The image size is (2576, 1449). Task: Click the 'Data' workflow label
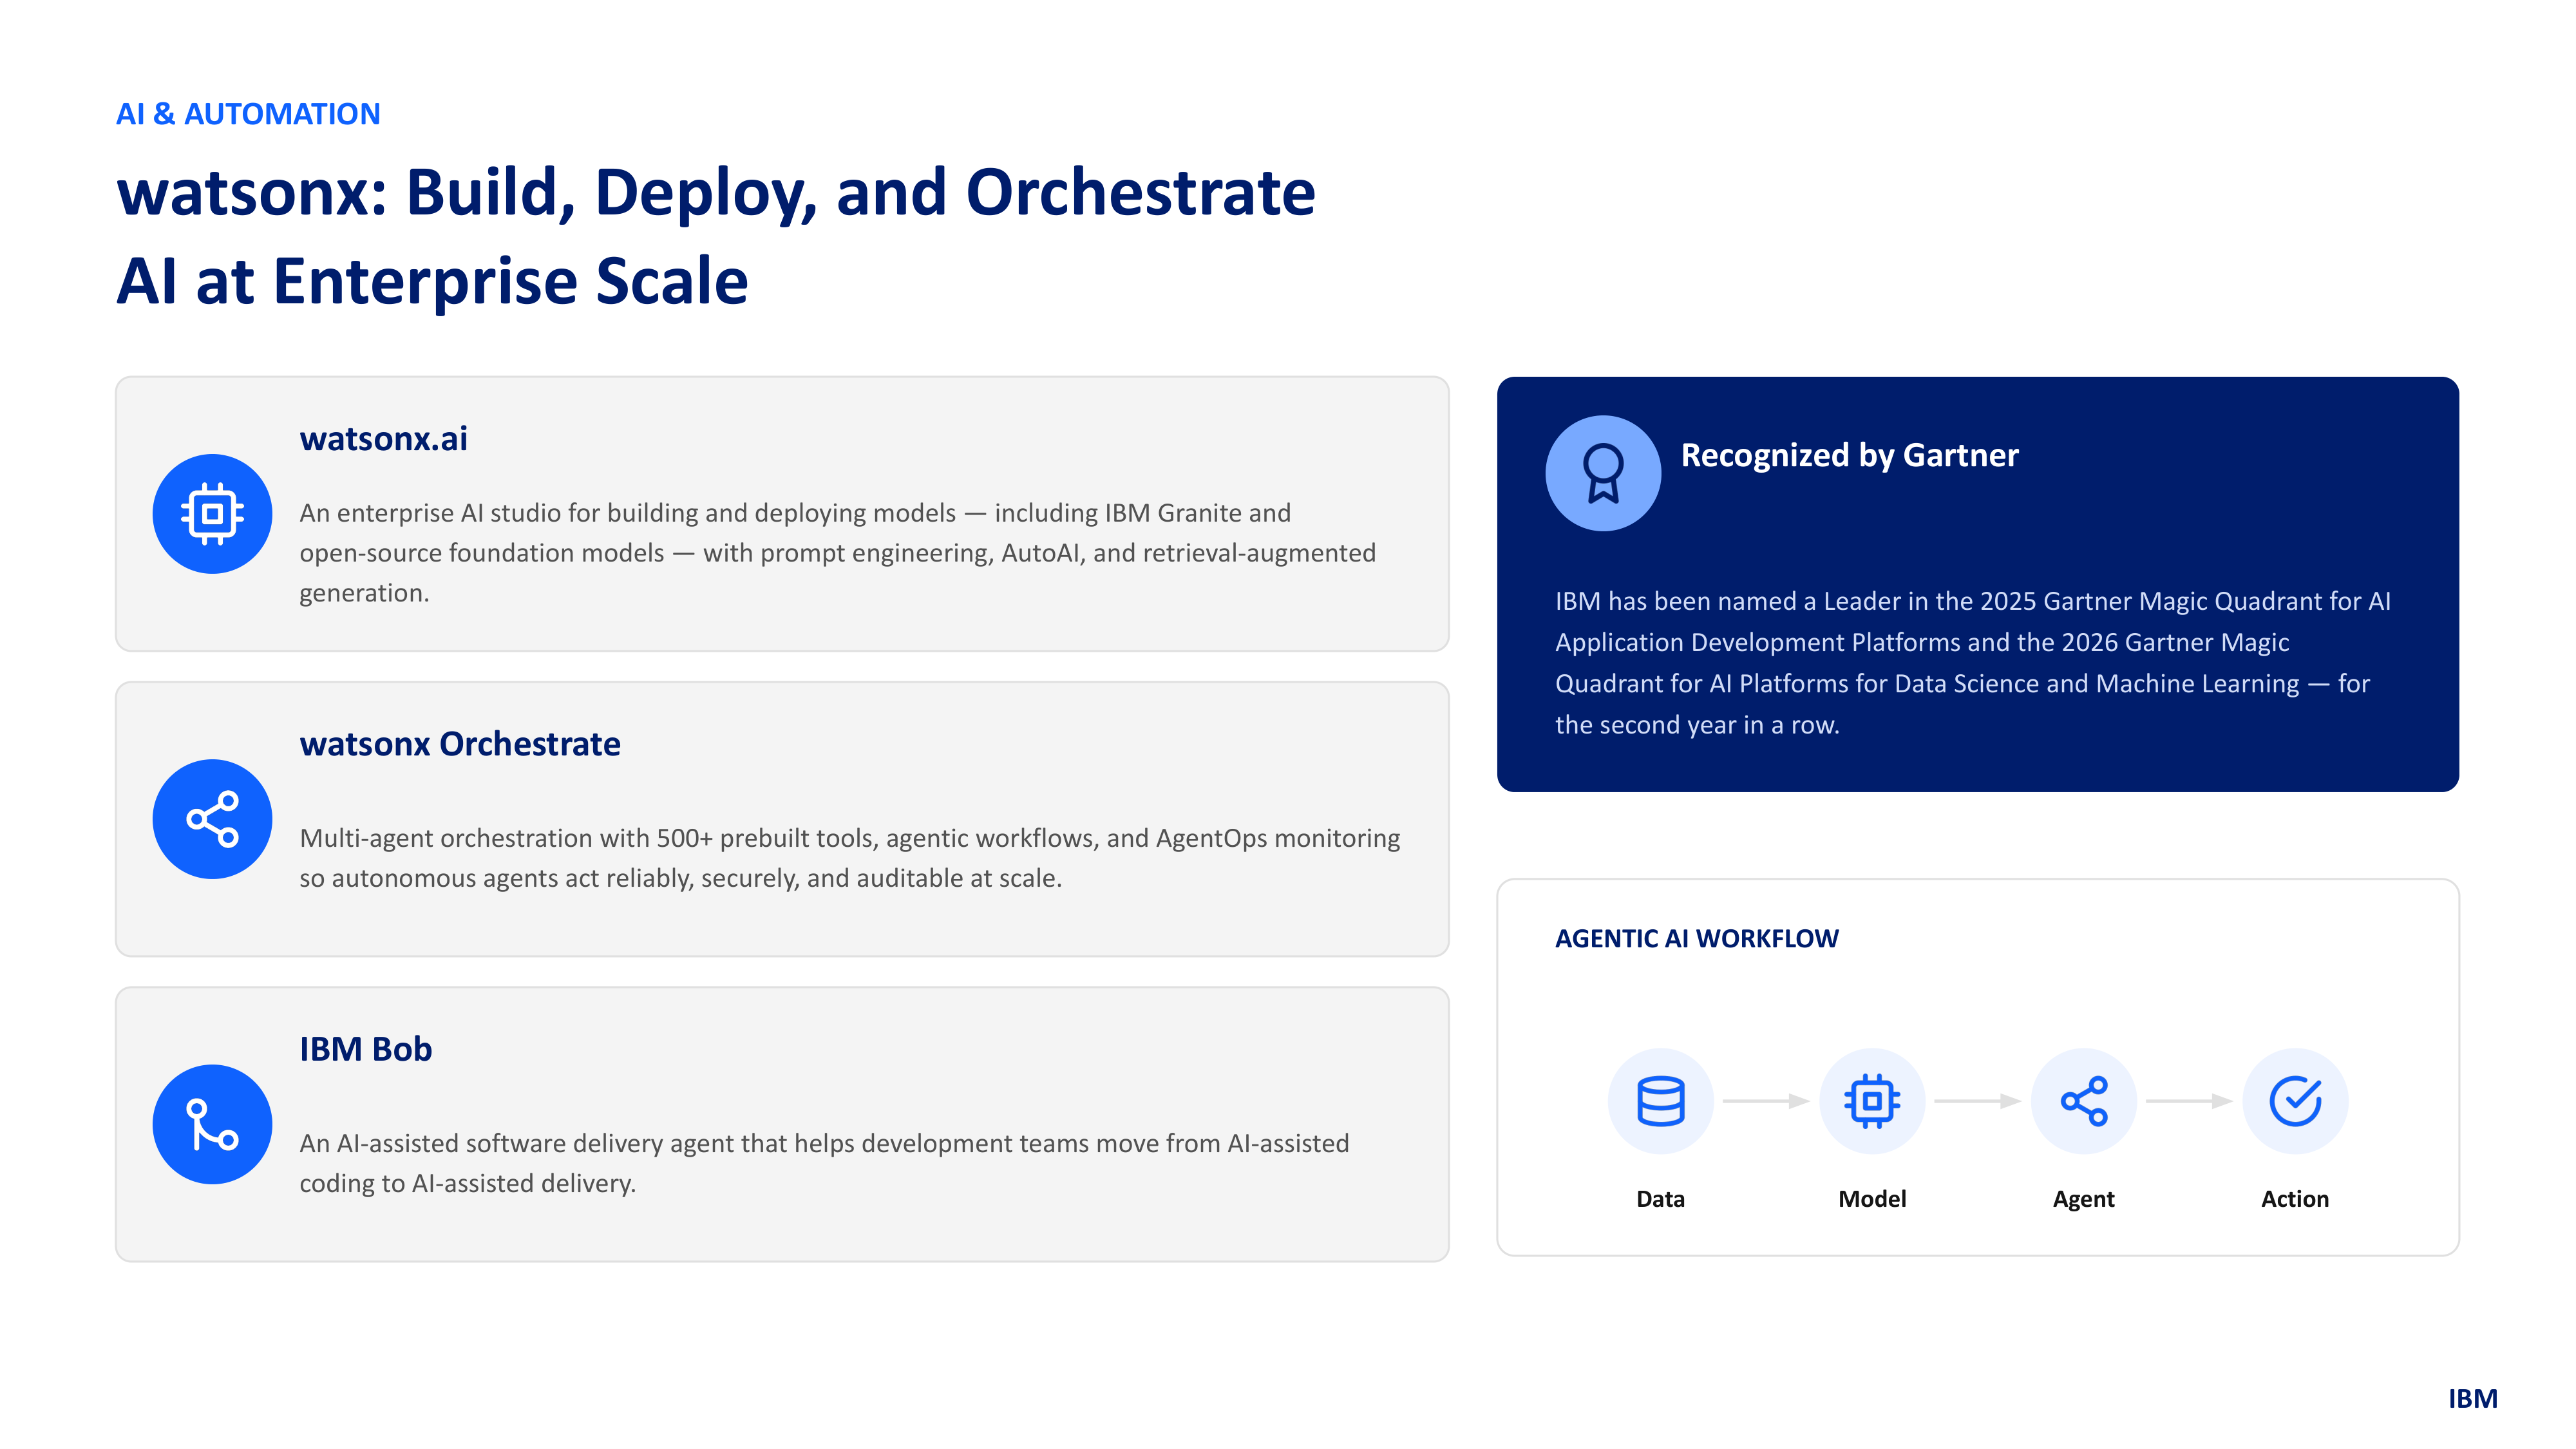[1661, 1199]
